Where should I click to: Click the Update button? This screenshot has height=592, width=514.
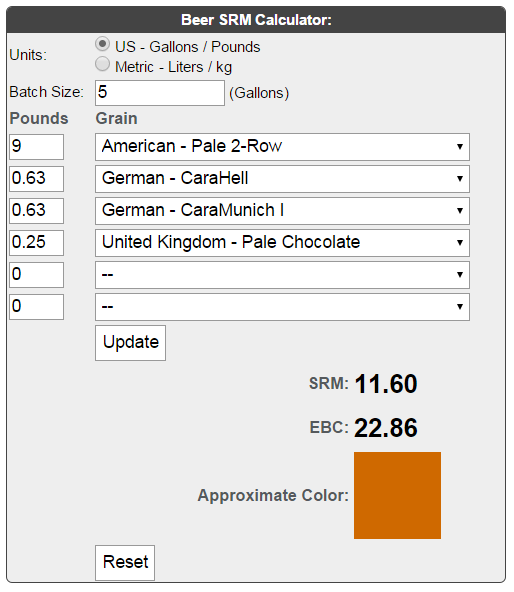[130, 343]
